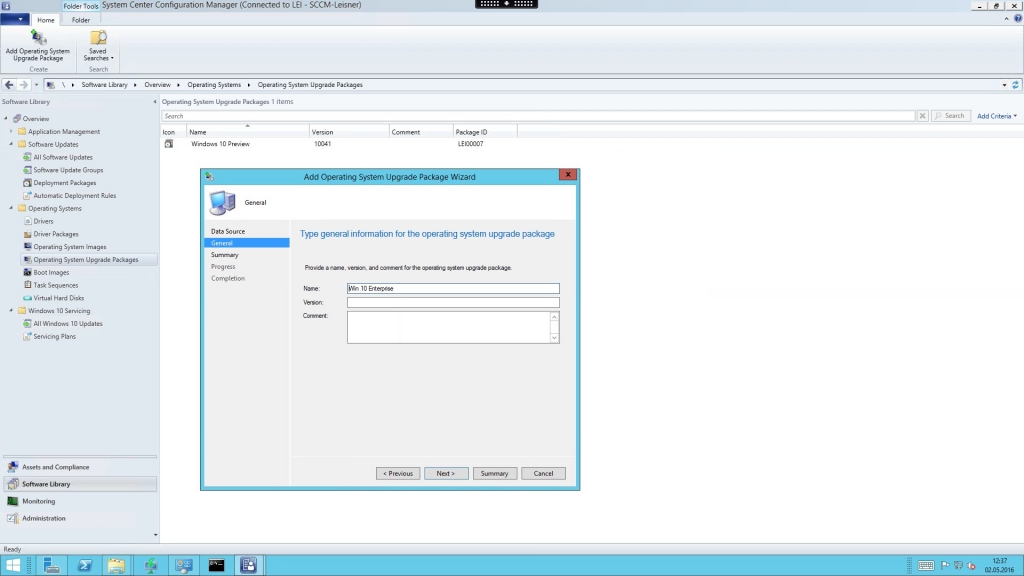This screenshot has width=1024, height=576.
Task: Select Automatic Deployment Rules node
Action: point(74,195)
